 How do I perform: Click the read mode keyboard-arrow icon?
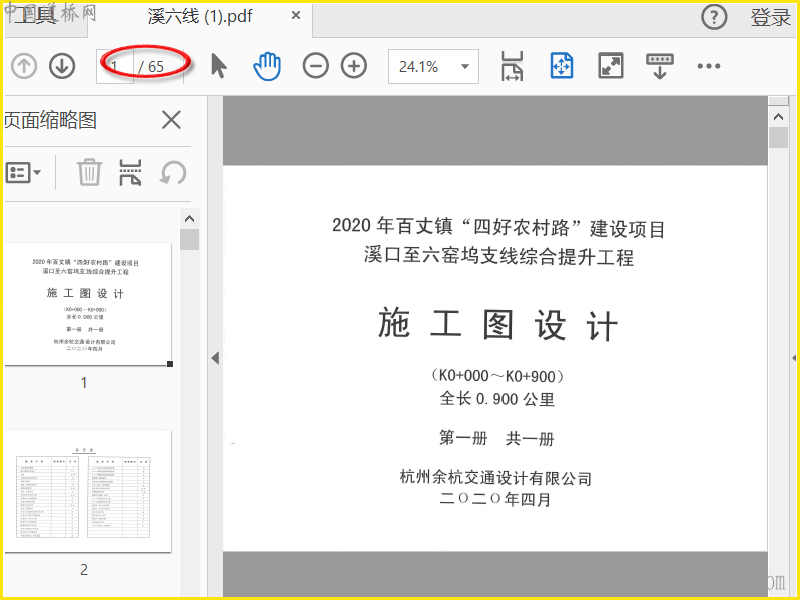[660, 66]
